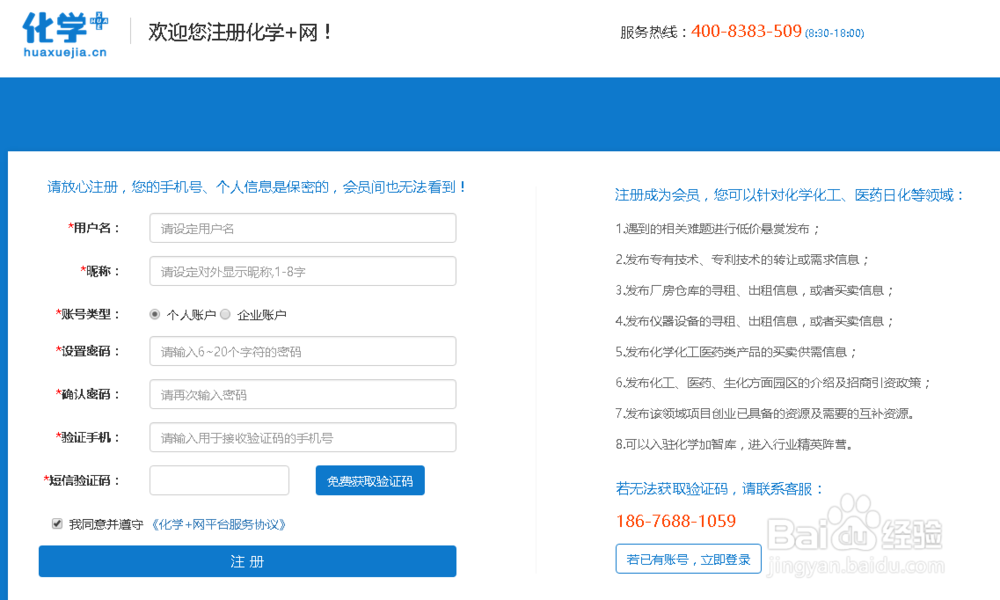Click the 注册成为会员 heading text

[x=790, y=195]
